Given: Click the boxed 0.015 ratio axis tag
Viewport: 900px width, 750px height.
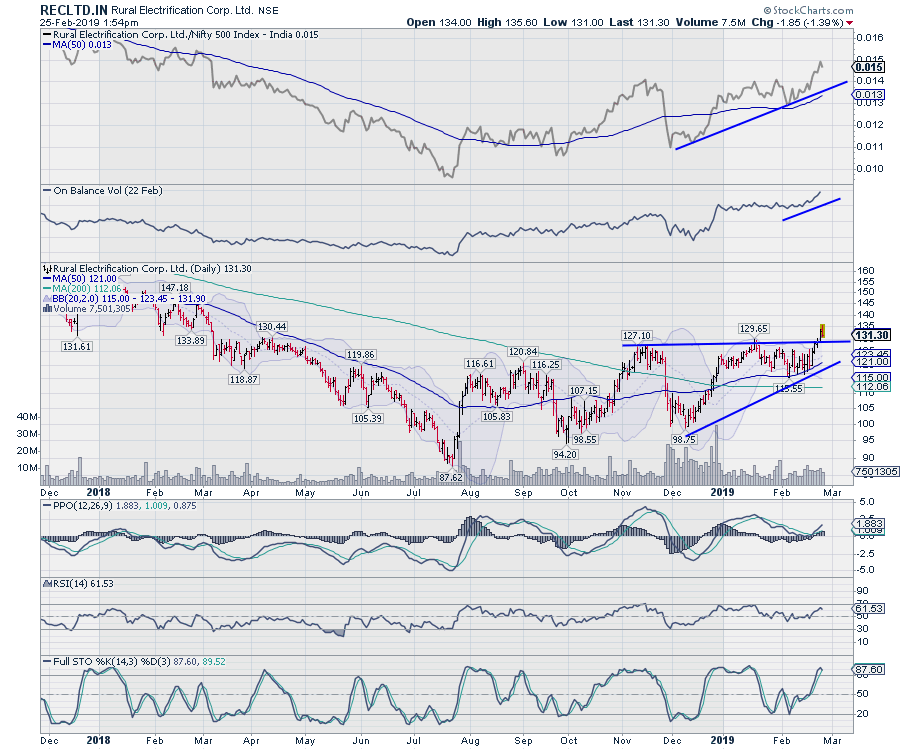Looking at the screenshot, I should pos(869,68).
